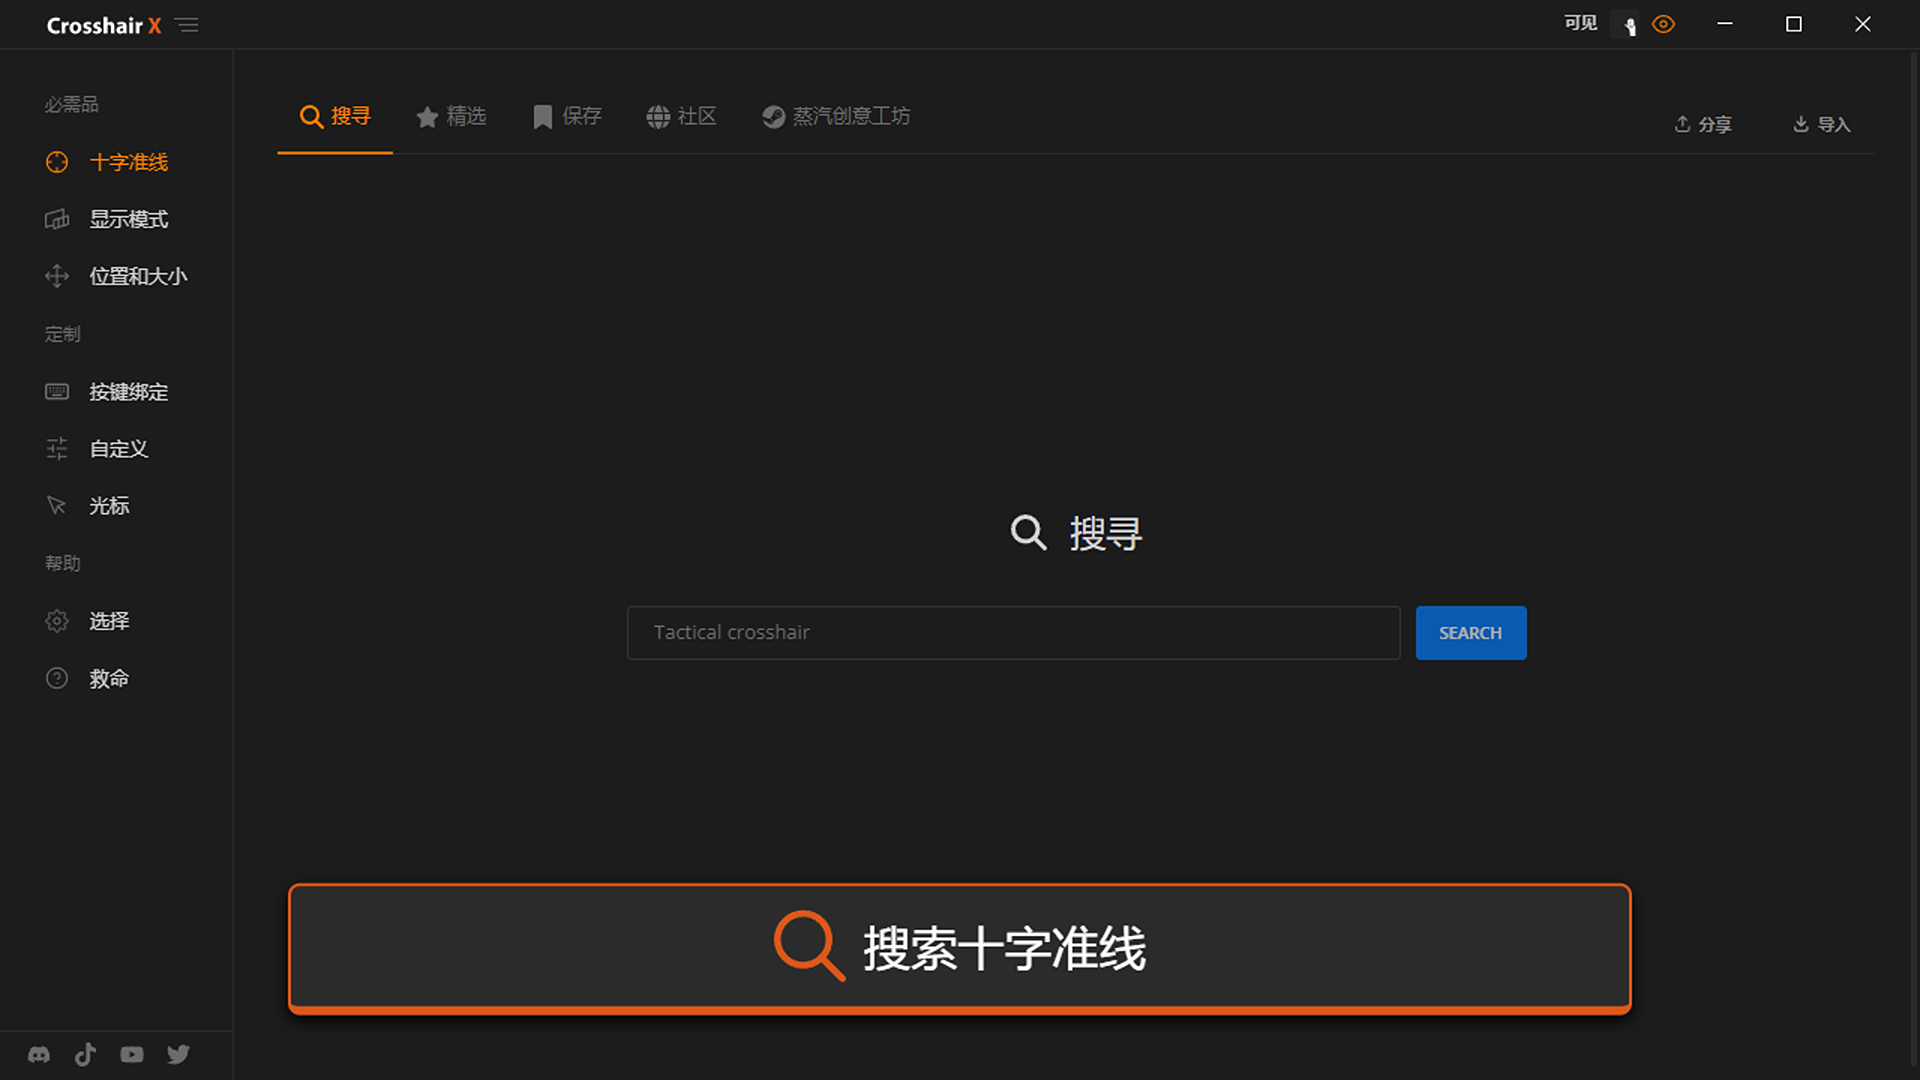Collapse sidebar using hamburger menu icon
Screen dimensions: 1920x1080
coord(186,25)
